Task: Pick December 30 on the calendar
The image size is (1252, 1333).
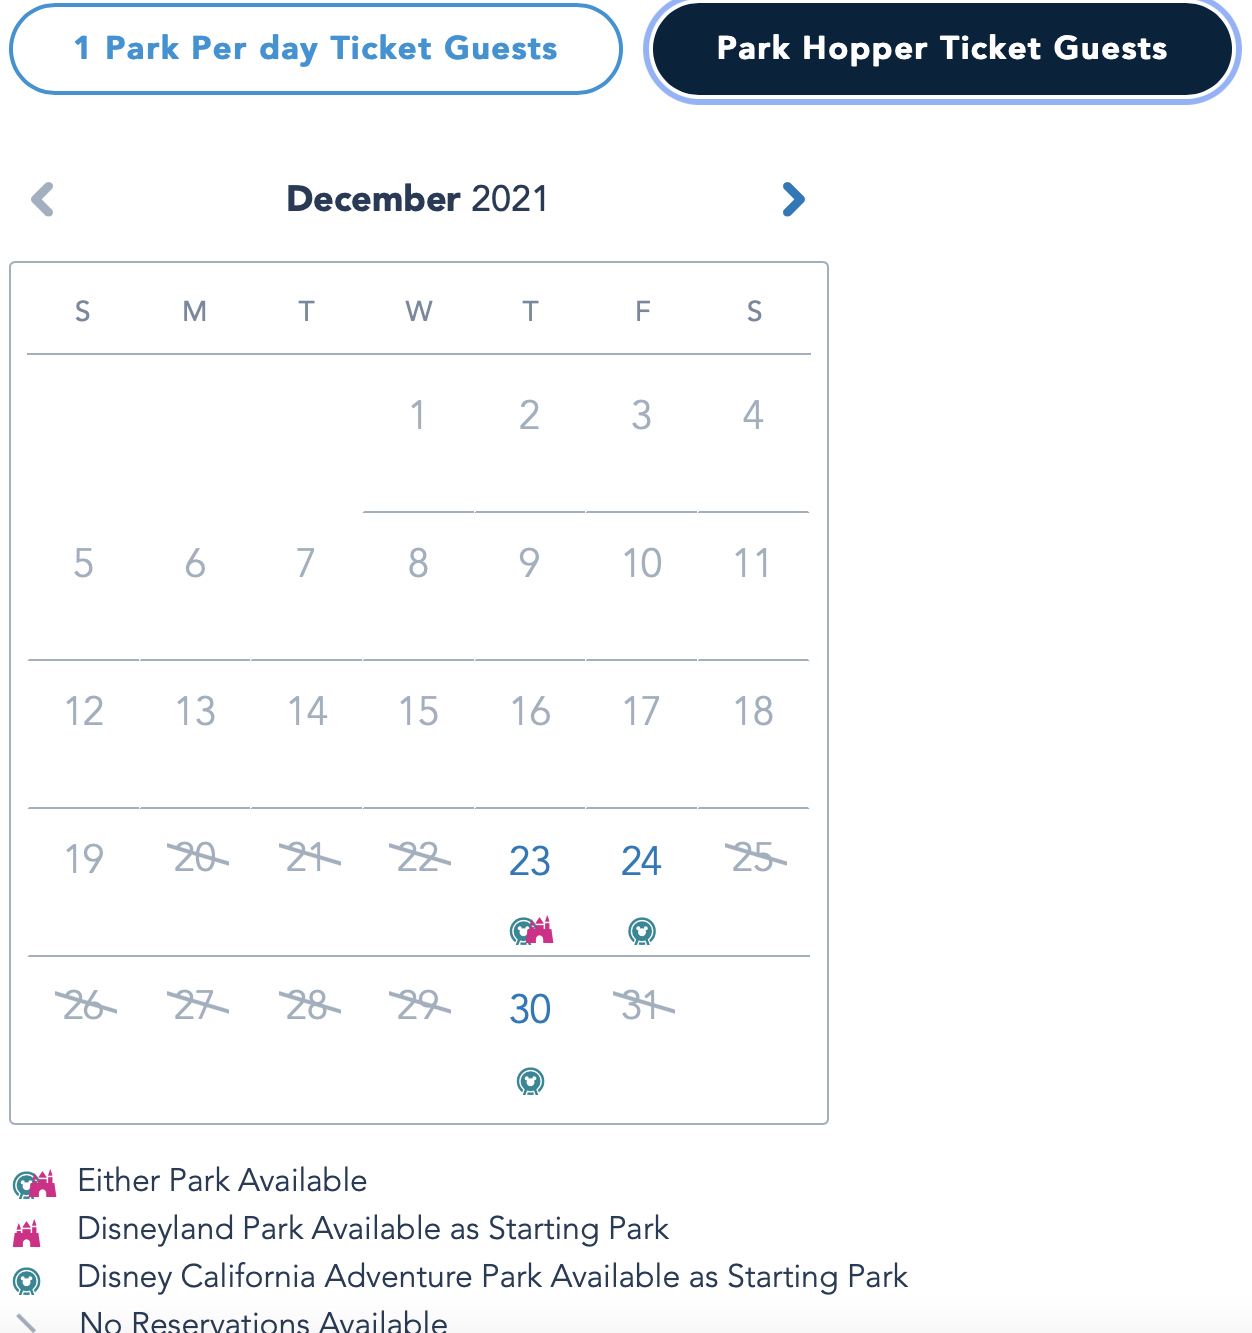Action: [x=530, y=1009]
